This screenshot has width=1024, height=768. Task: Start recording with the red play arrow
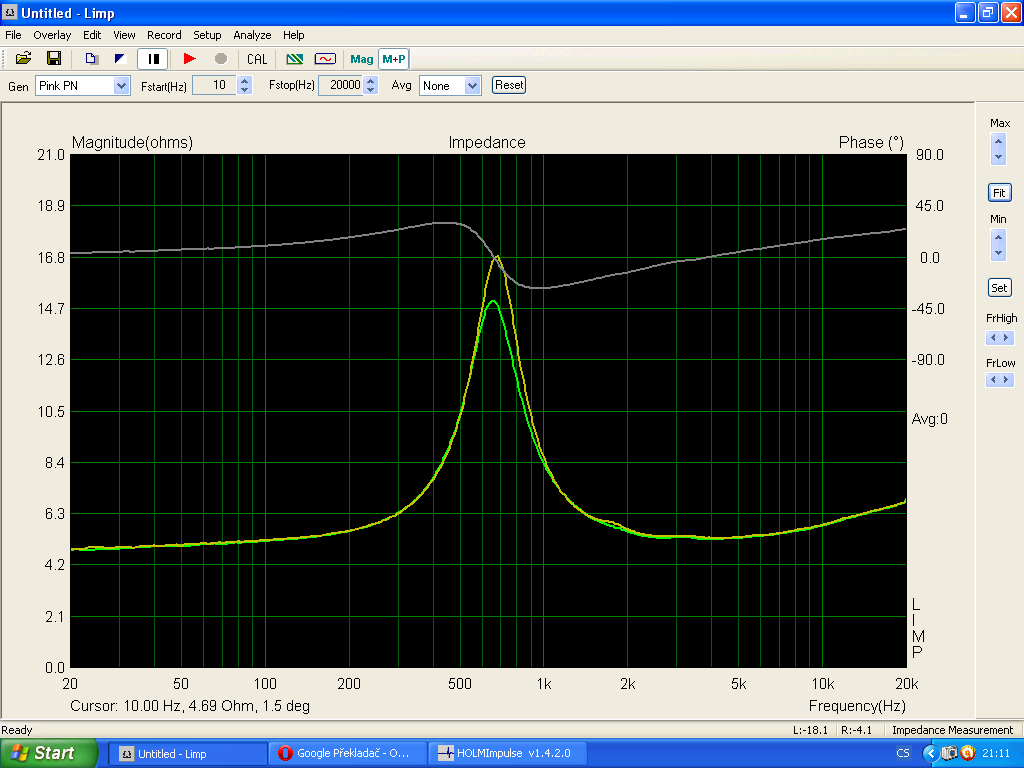[x=189, y=59]
